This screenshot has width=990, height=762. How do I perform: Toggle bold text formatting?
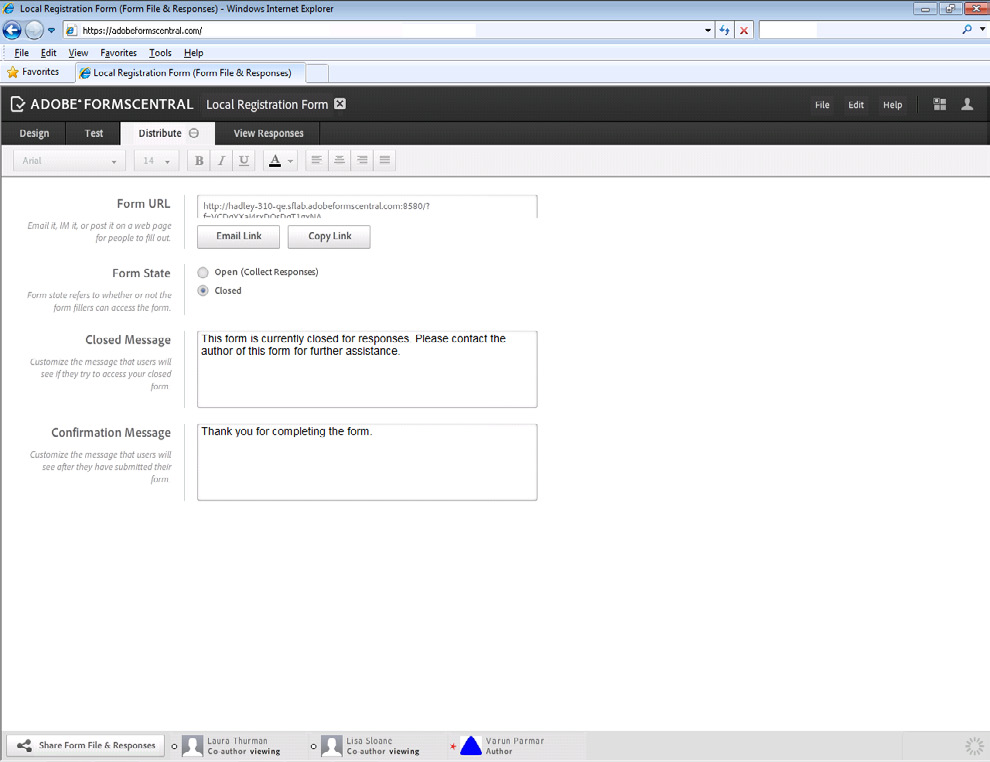pos(199,161)
